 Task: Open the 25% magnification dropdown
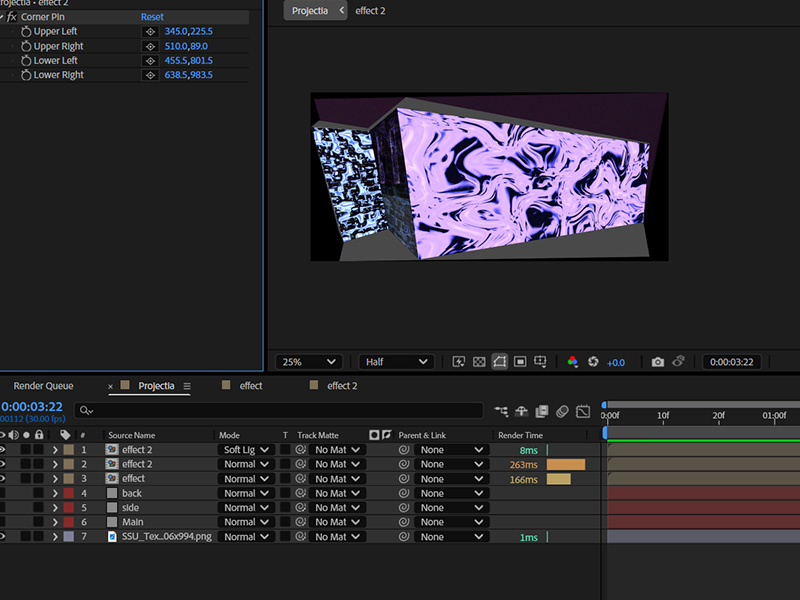click(311, 362)
